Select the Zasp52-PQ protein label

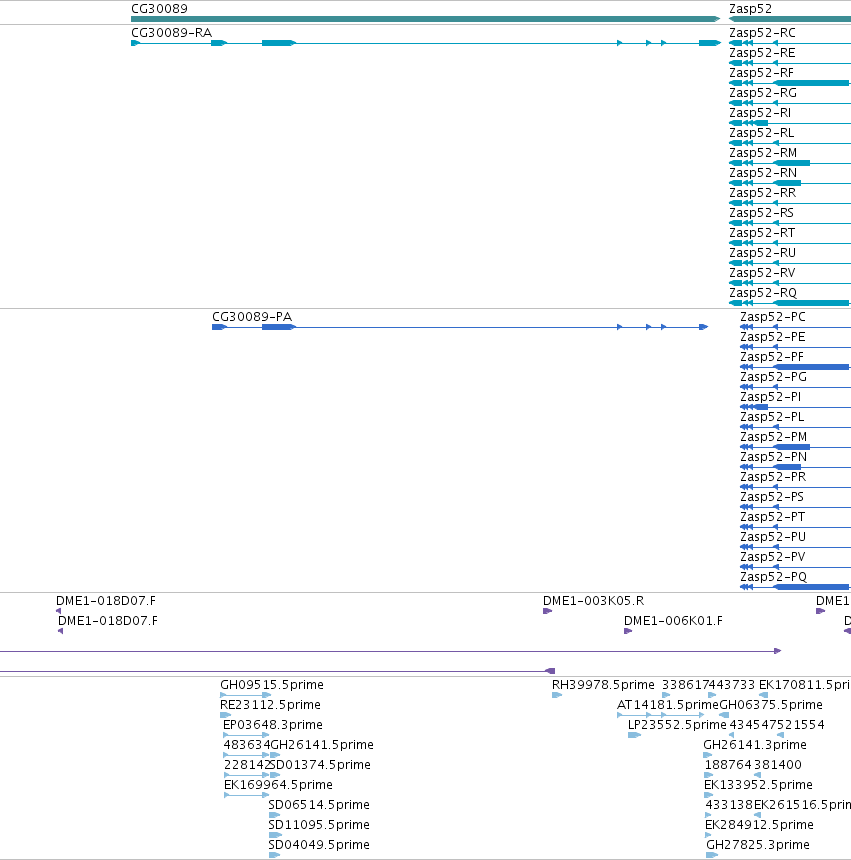pos(773,577)
